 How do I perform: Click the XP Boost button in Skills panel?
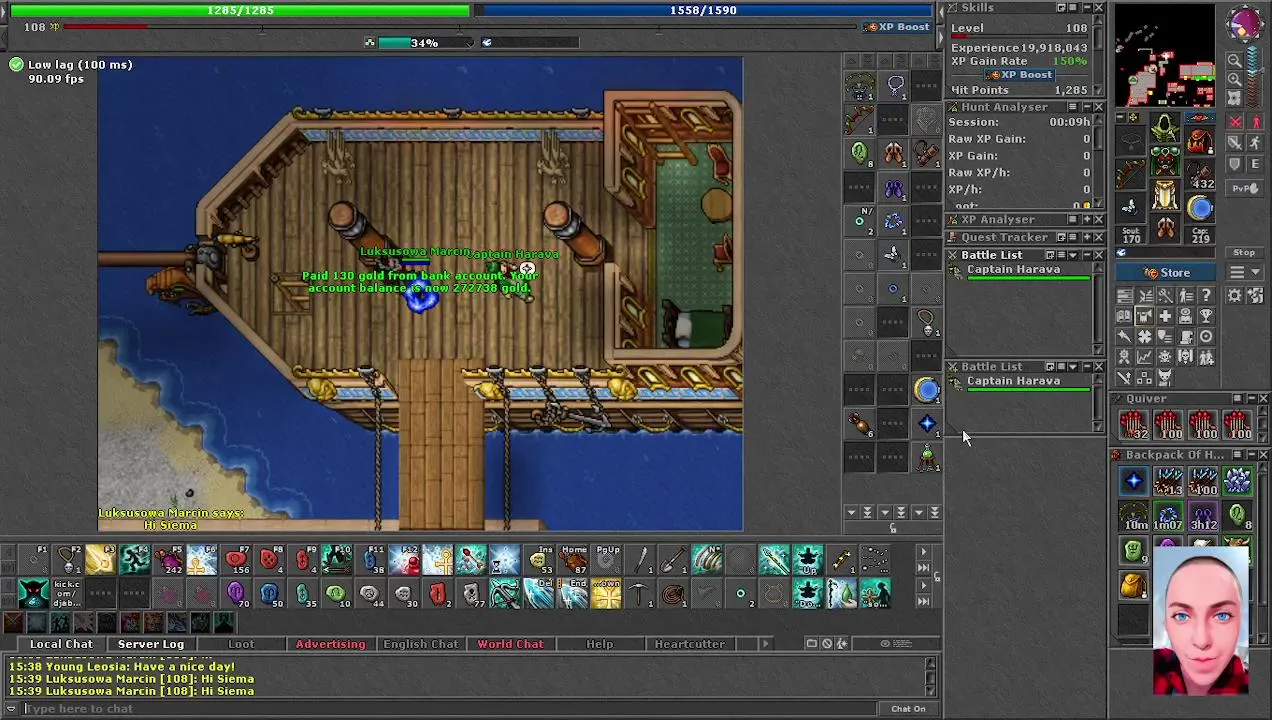(x=1020, y=75)
